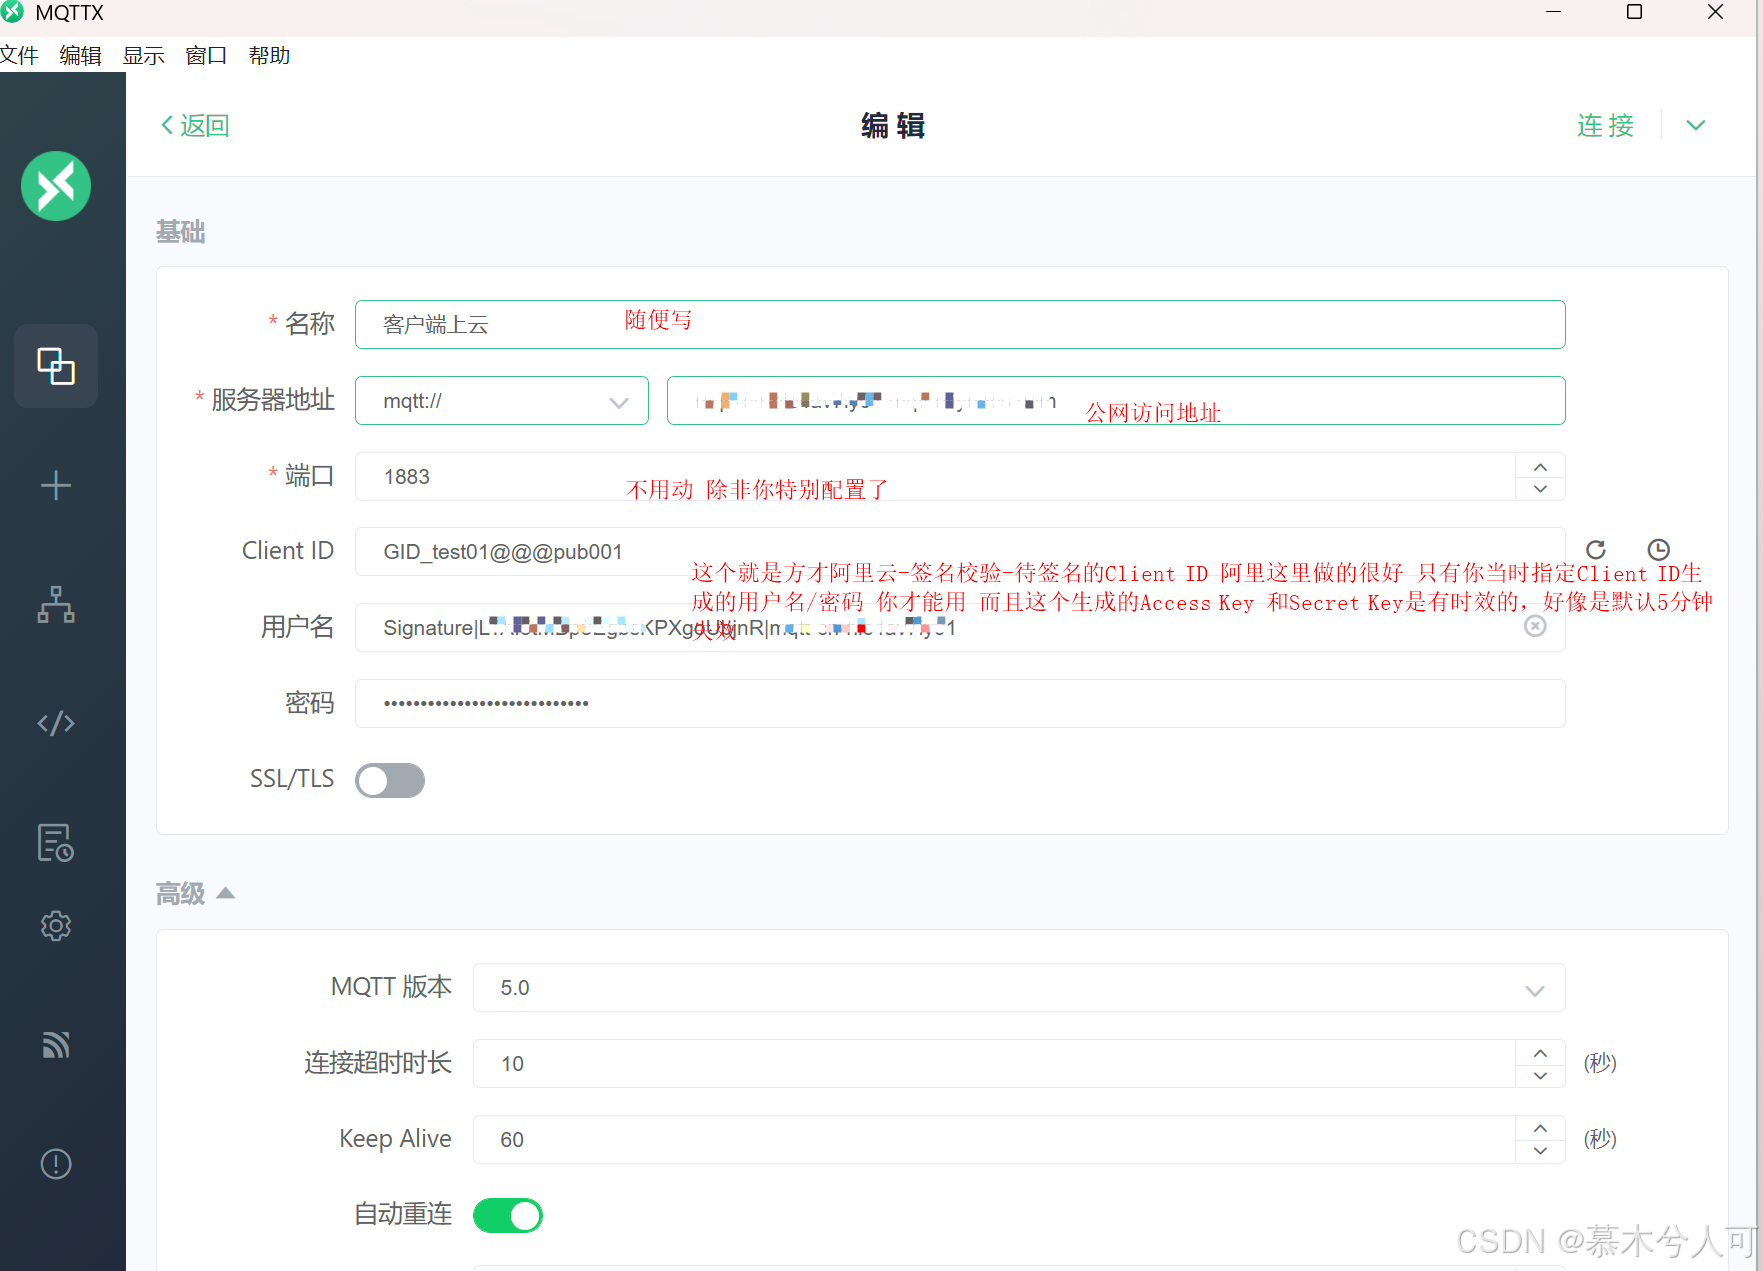Click the 返回 back link

pos(196,125)
